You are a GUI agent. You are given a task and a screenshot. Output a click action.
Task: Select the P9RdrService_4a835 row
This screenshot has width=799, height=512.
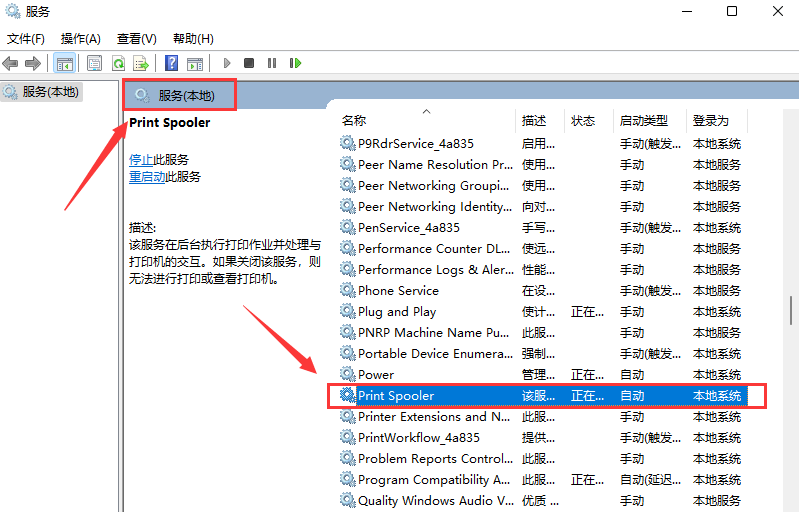point(543,144)
